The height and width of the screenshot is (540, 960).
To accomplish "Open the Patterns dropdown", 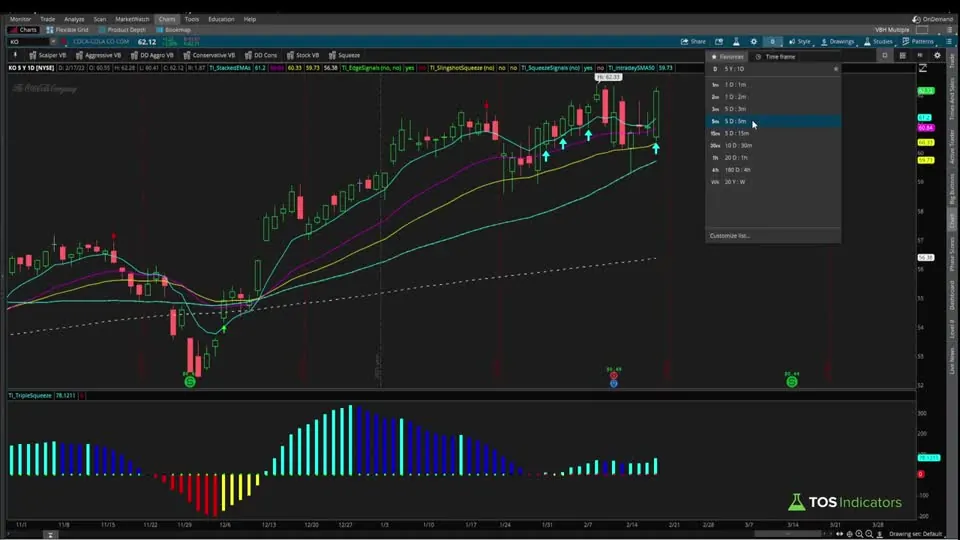I will (918, 42).
